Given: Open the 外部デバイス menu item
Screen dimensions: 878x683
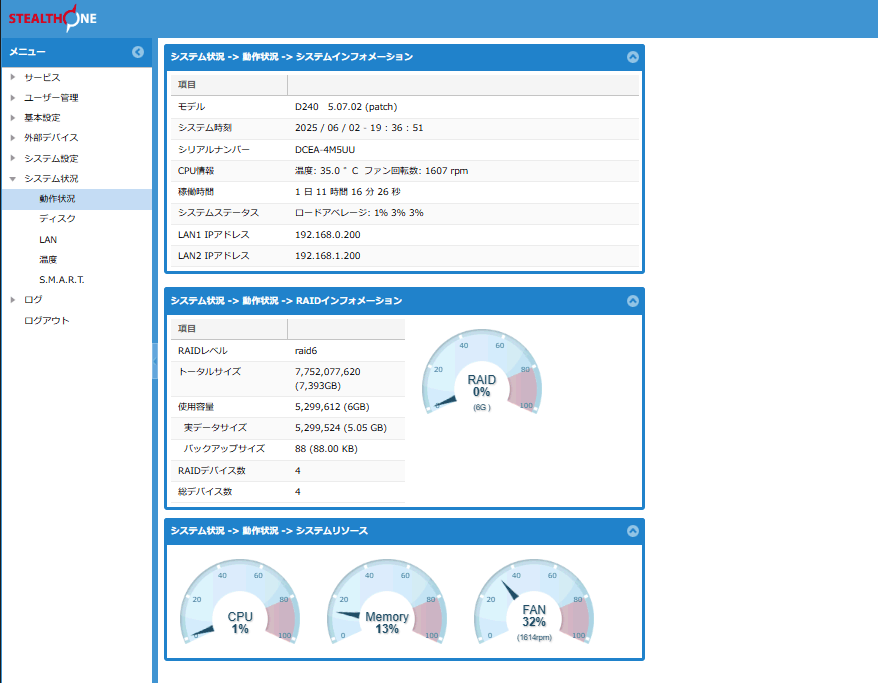Looking at the screenshot, I should coord(51,138).
